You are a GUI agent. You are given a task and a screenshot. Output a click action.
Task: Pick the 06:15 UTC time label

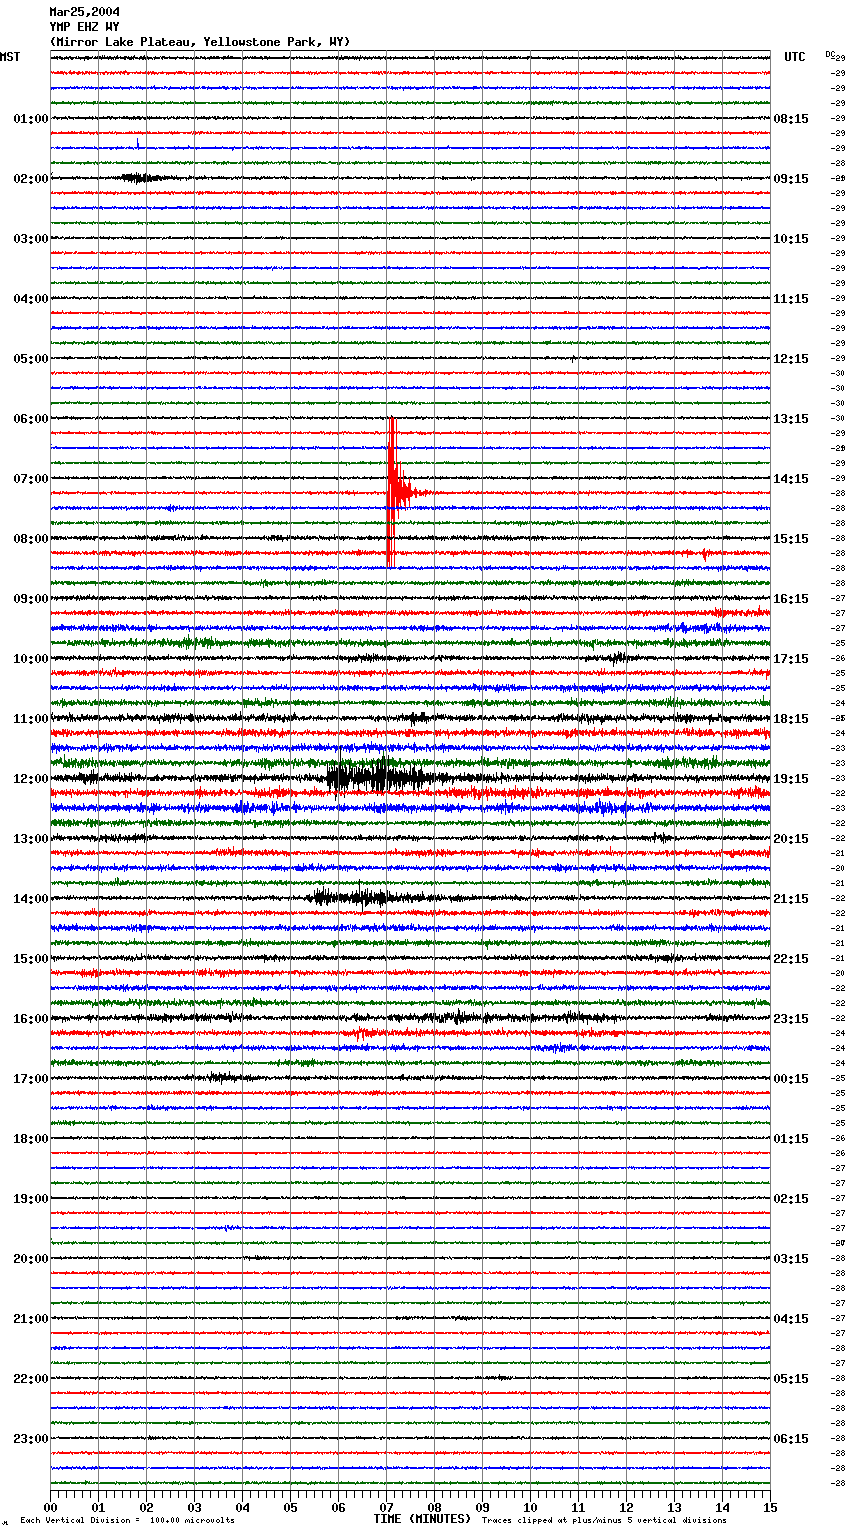[791, 1439]
